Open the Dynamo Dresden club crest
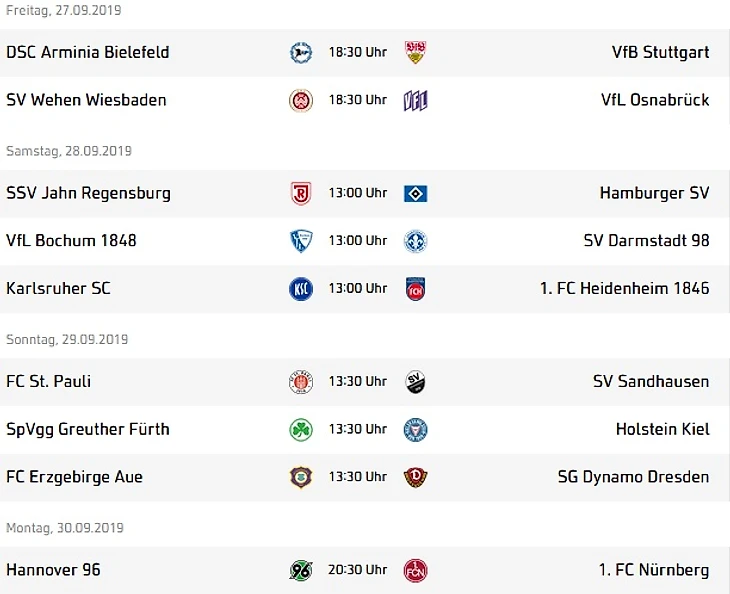Image resolution: width=730 pixels, height=594 pixels. click(415, 477)
